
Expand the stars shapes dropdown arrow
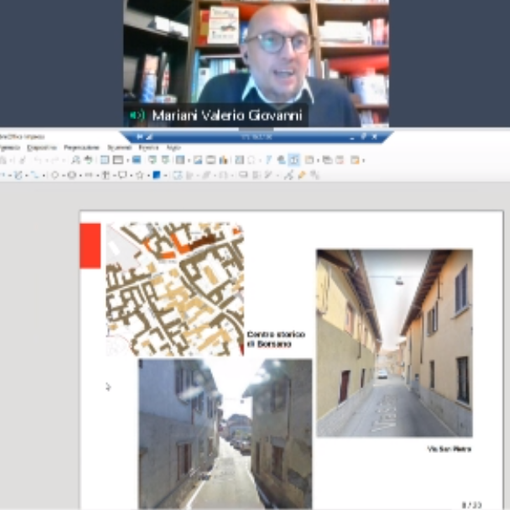click(x=148, y=176)
